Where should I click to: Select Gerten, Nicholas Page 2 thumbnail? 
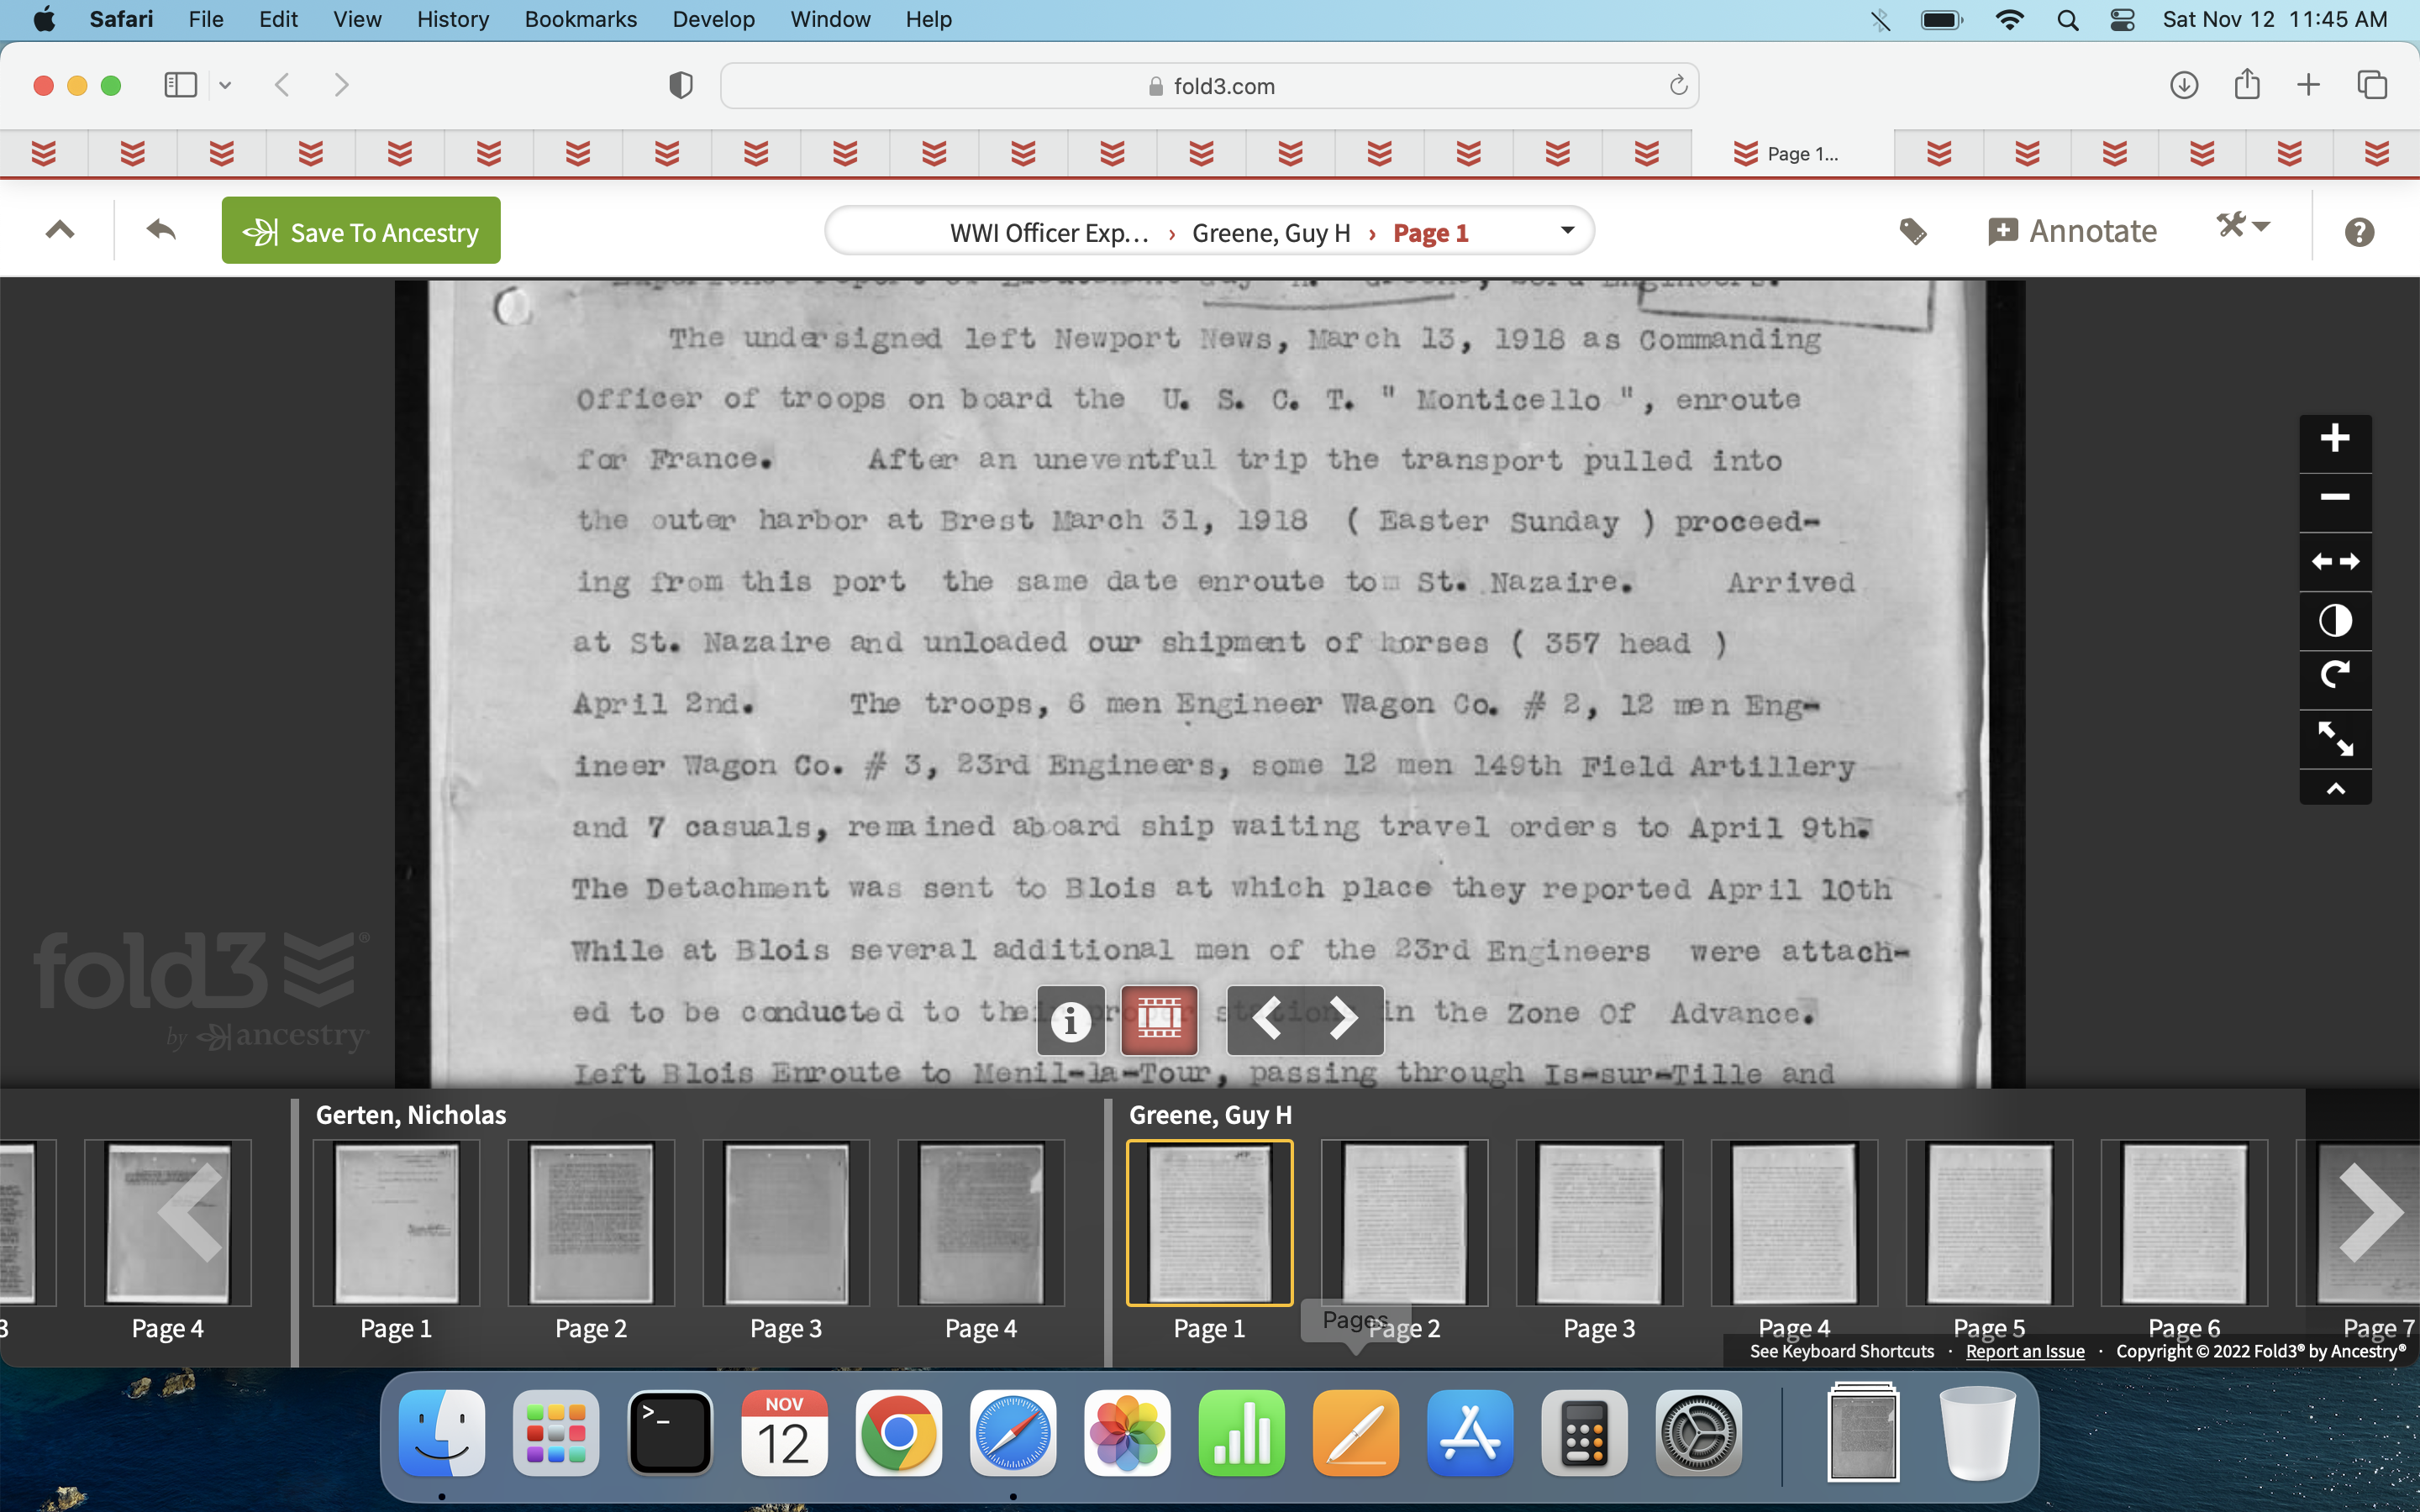point(591,1222)
